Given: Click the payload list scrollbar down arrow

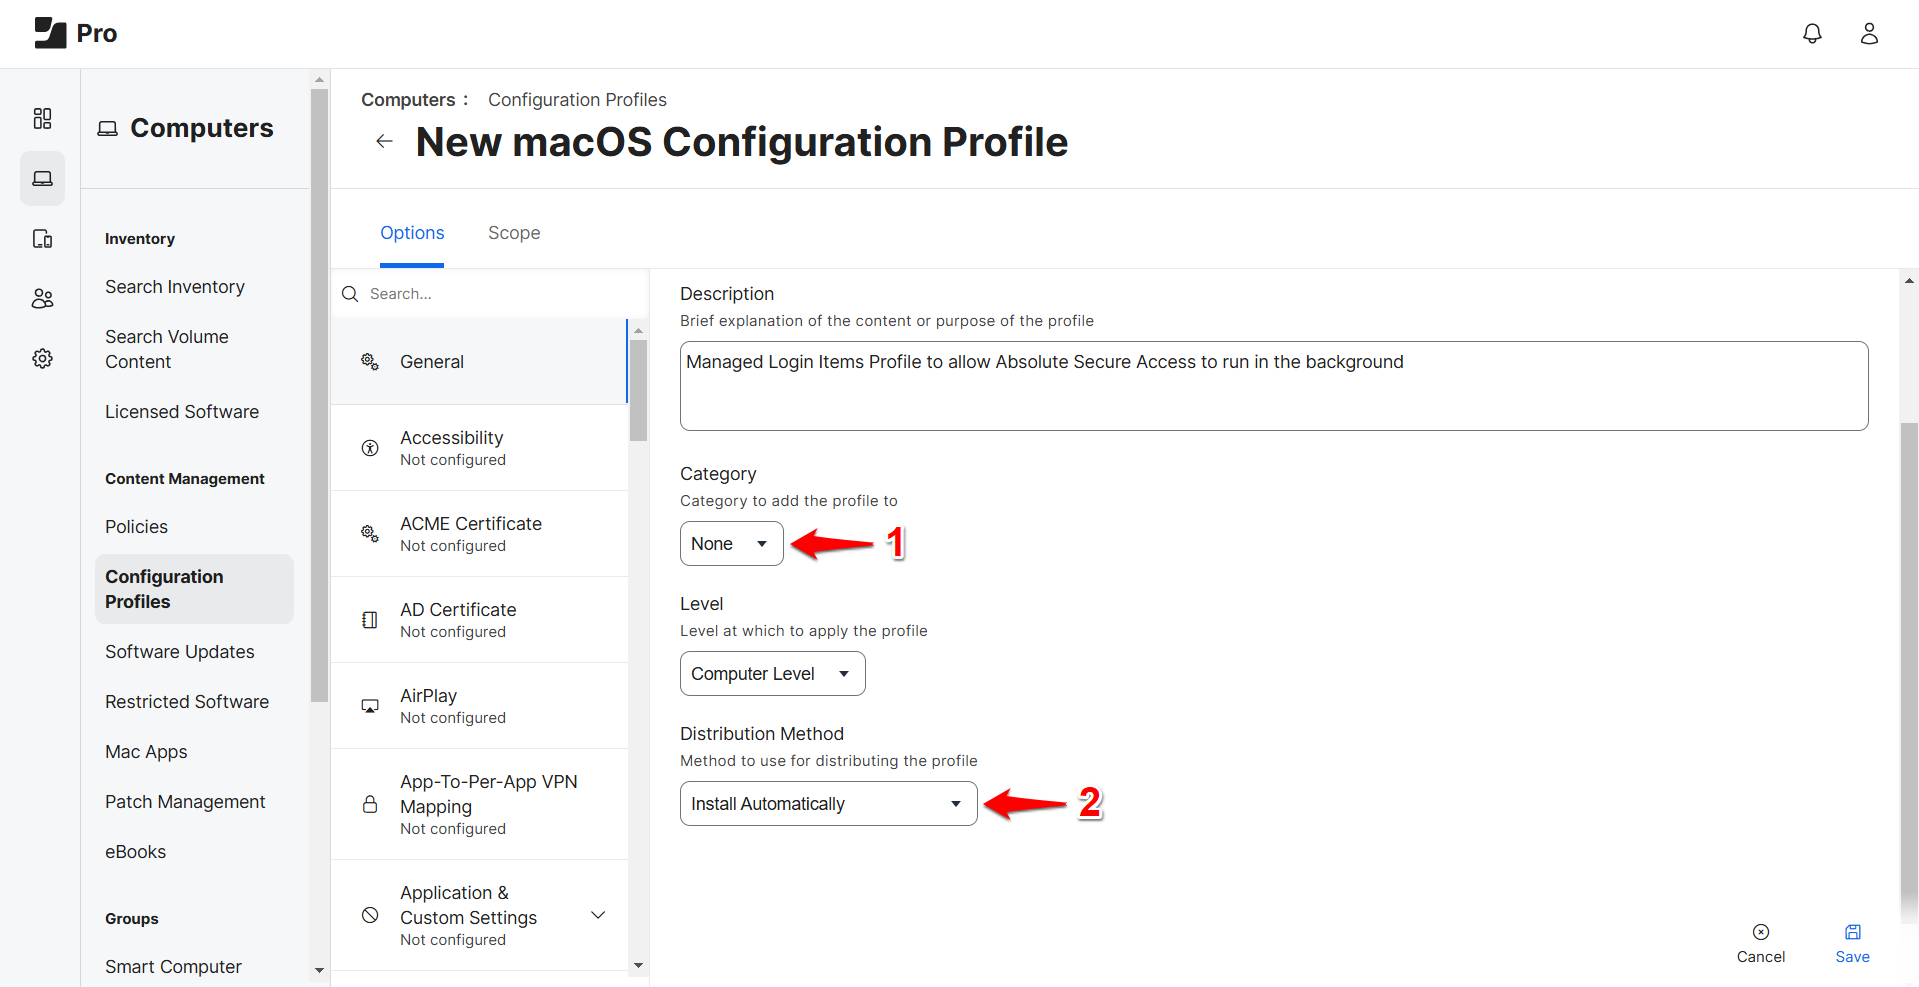Looking at the screenshot, I should click(x=638, y=965).
